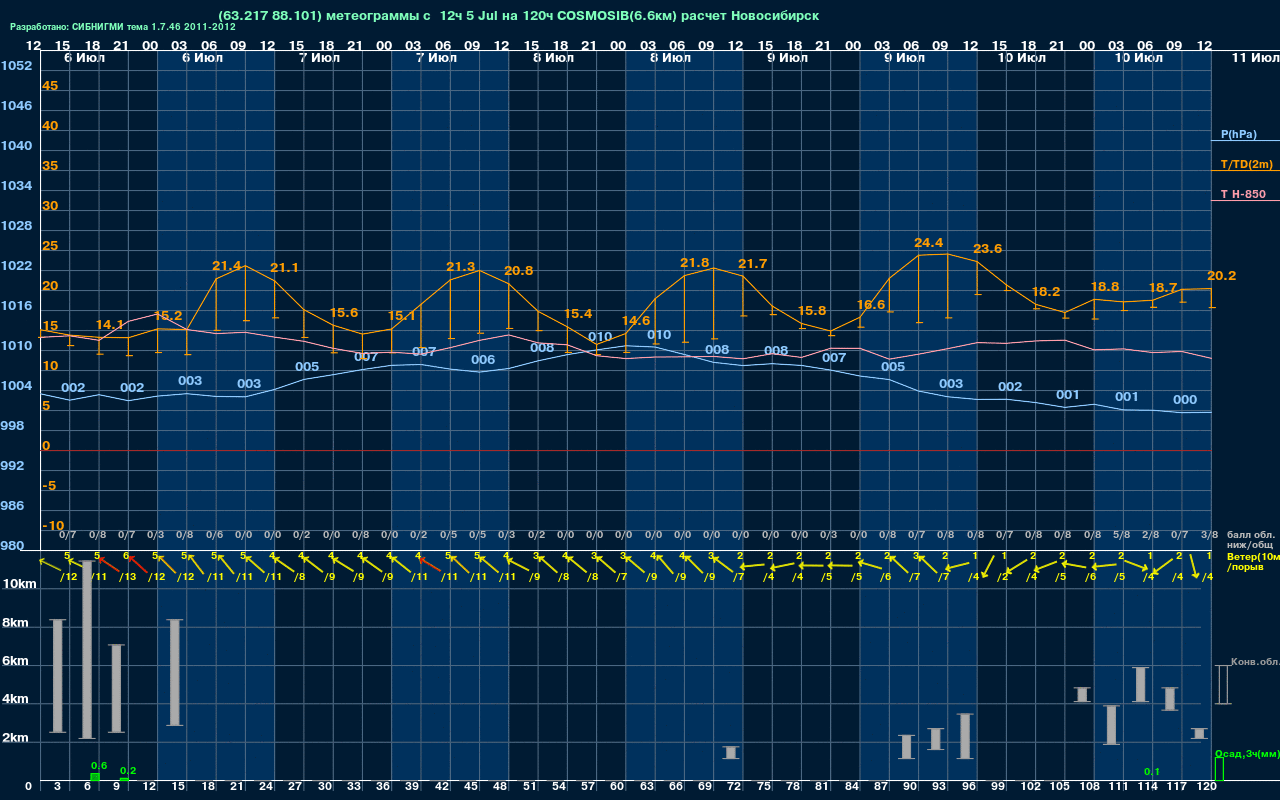This screenshot has width=1280, height=800.
Task: Click the 20.8 temperature label
Action: 519,271
